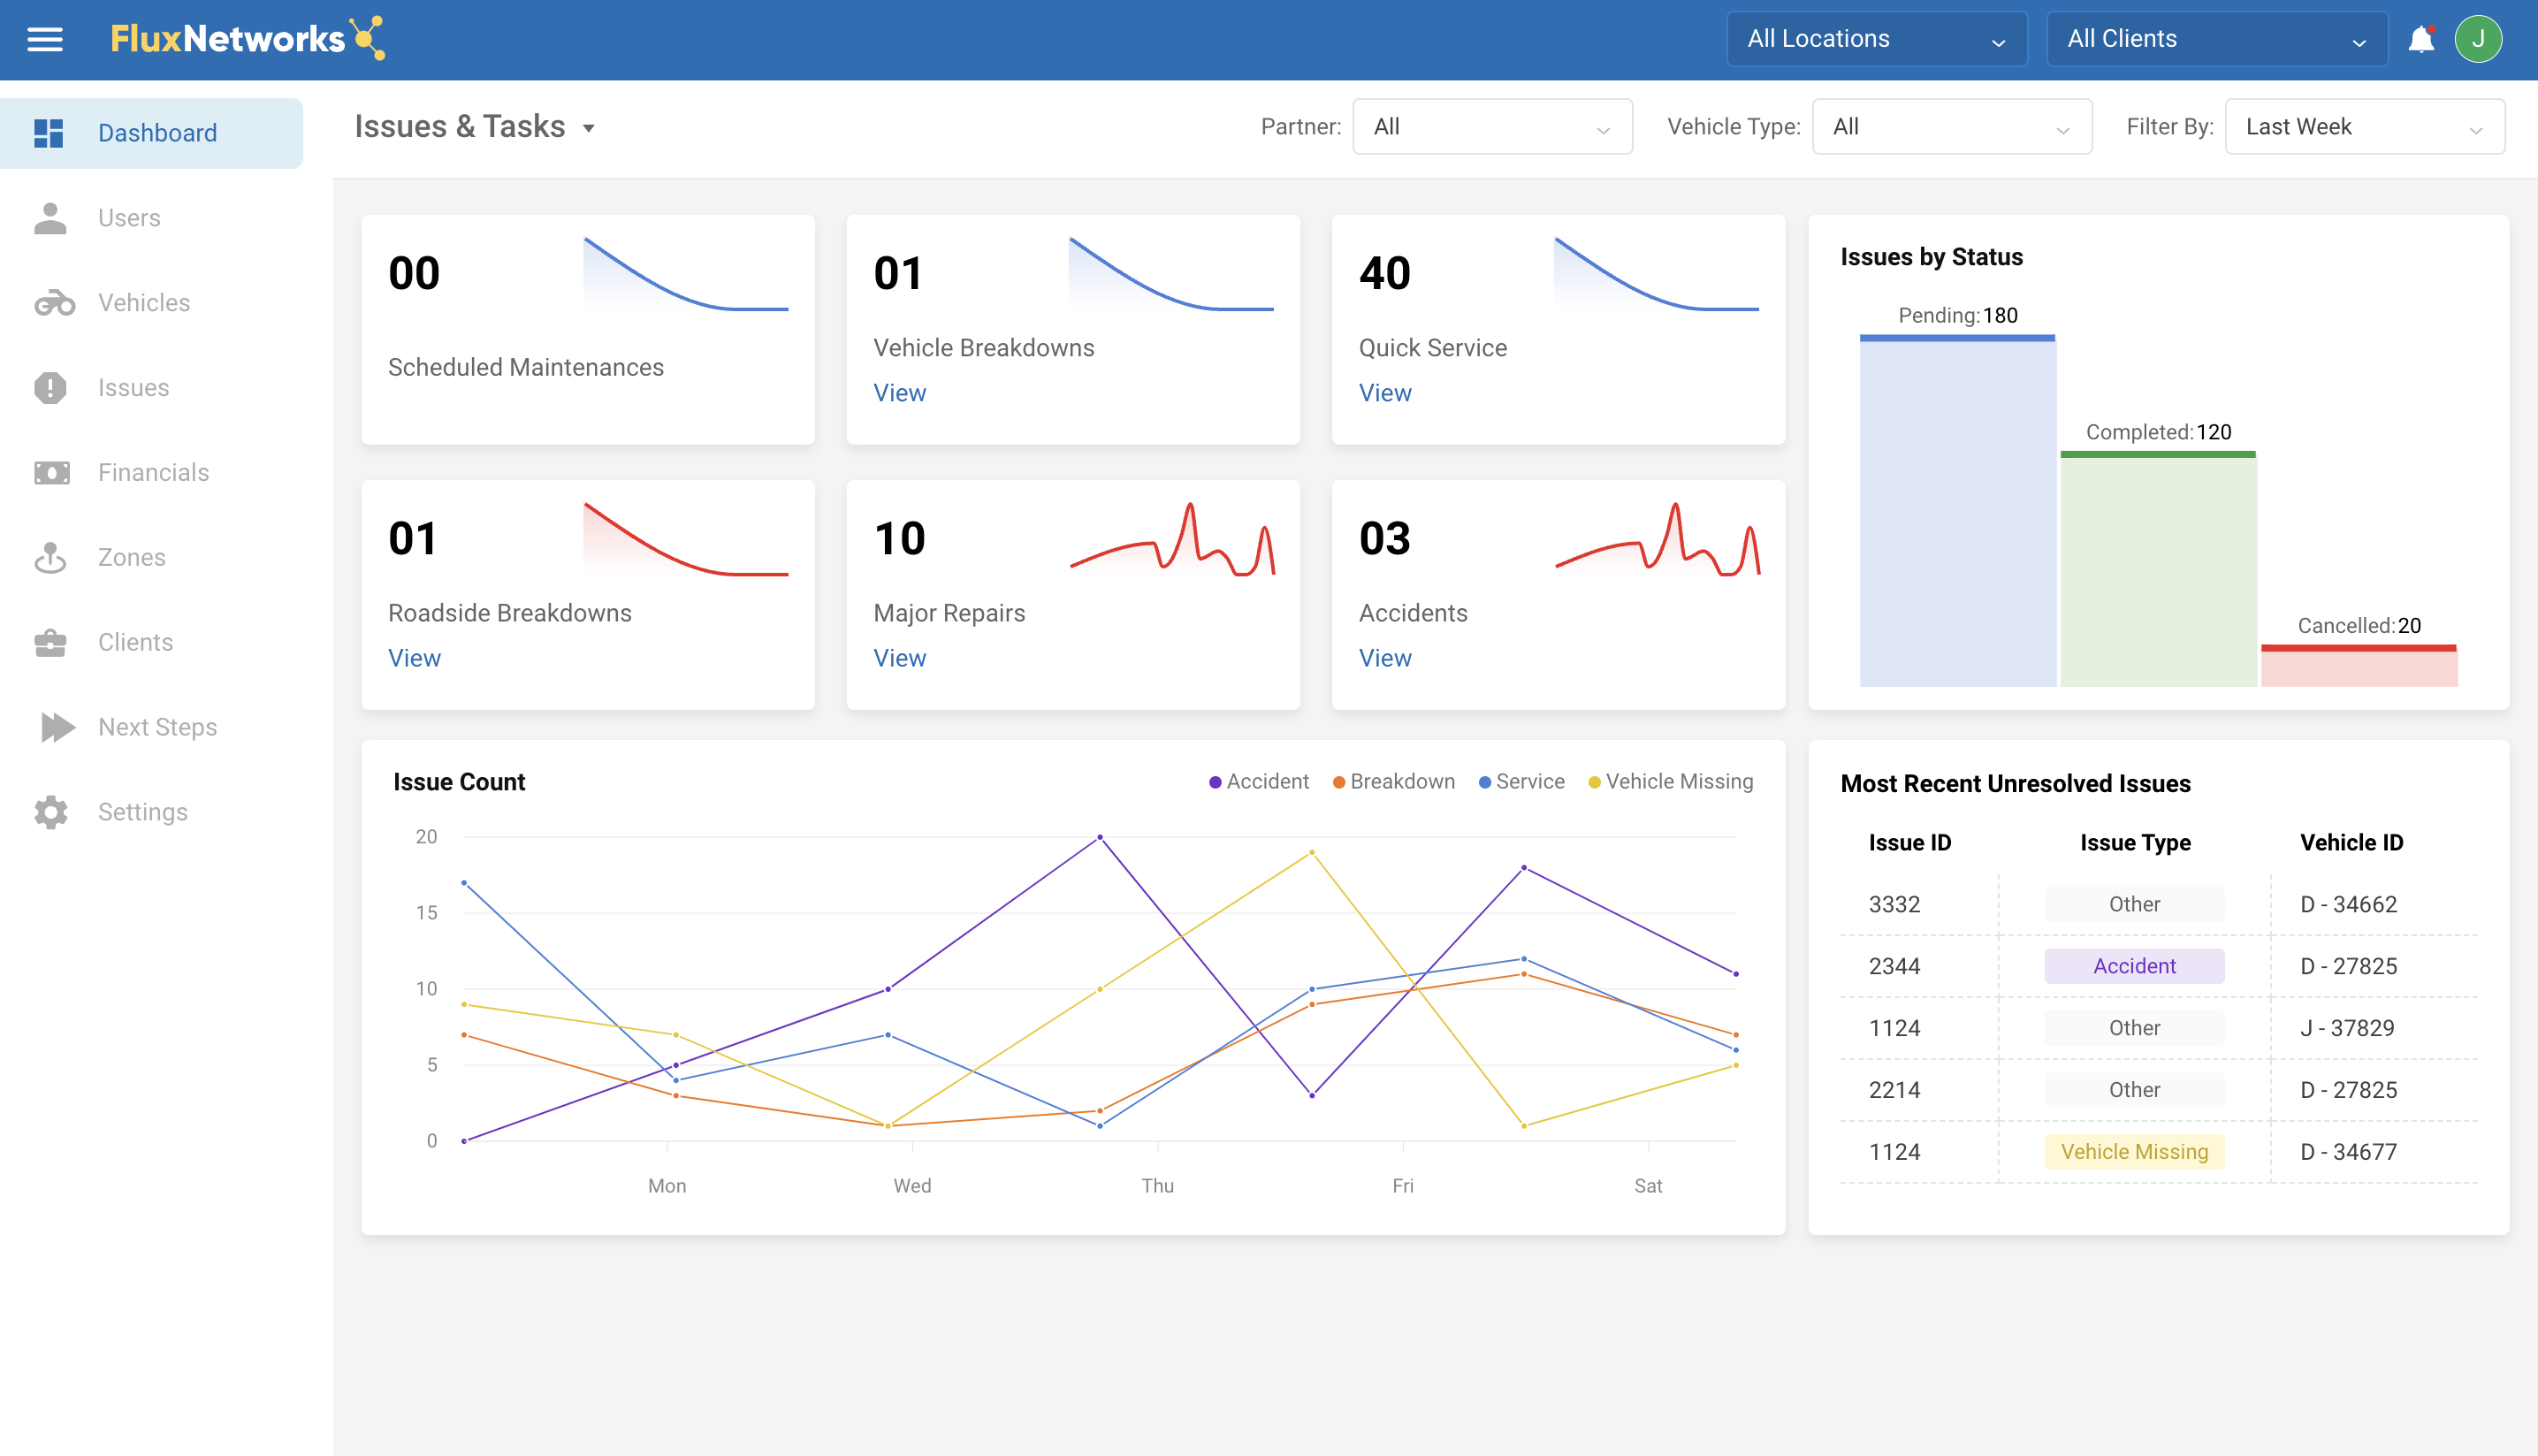The height and width of the screenshot is (1456, 2538).
Task: Click the Vehicles scooter icon
Action: coord(53,303)
